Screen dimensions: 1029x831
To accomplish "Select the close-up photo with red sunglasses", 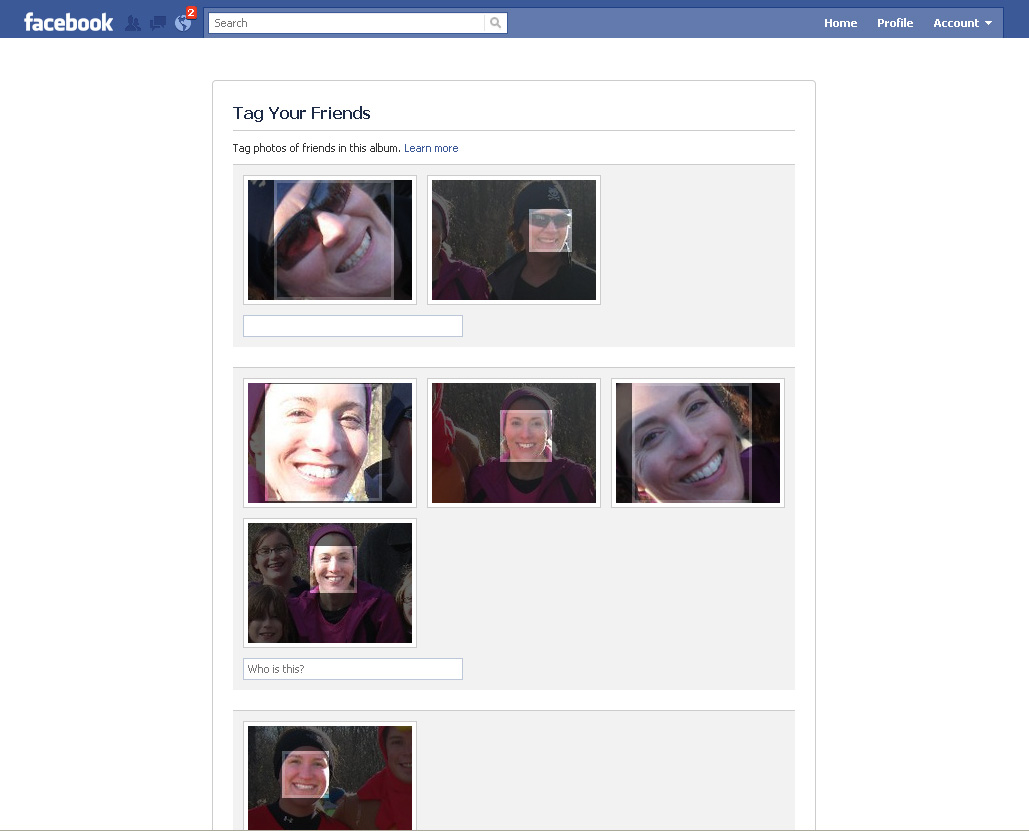I will [x=330, y=240].
